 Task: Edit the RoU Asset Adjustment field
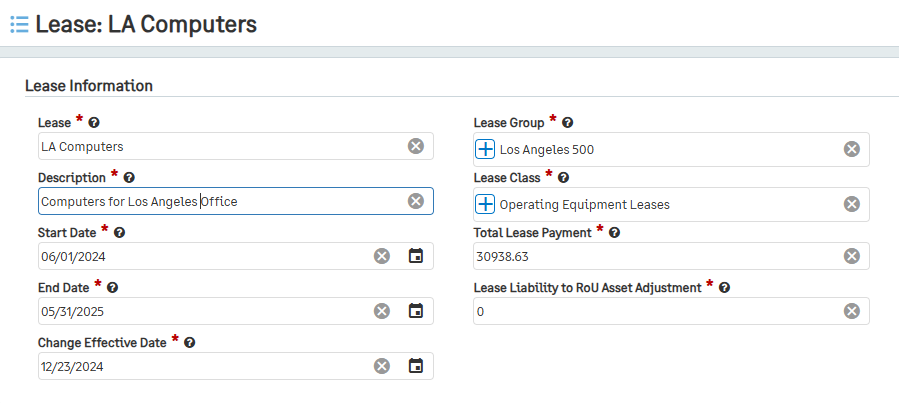(x=671, y=311)
